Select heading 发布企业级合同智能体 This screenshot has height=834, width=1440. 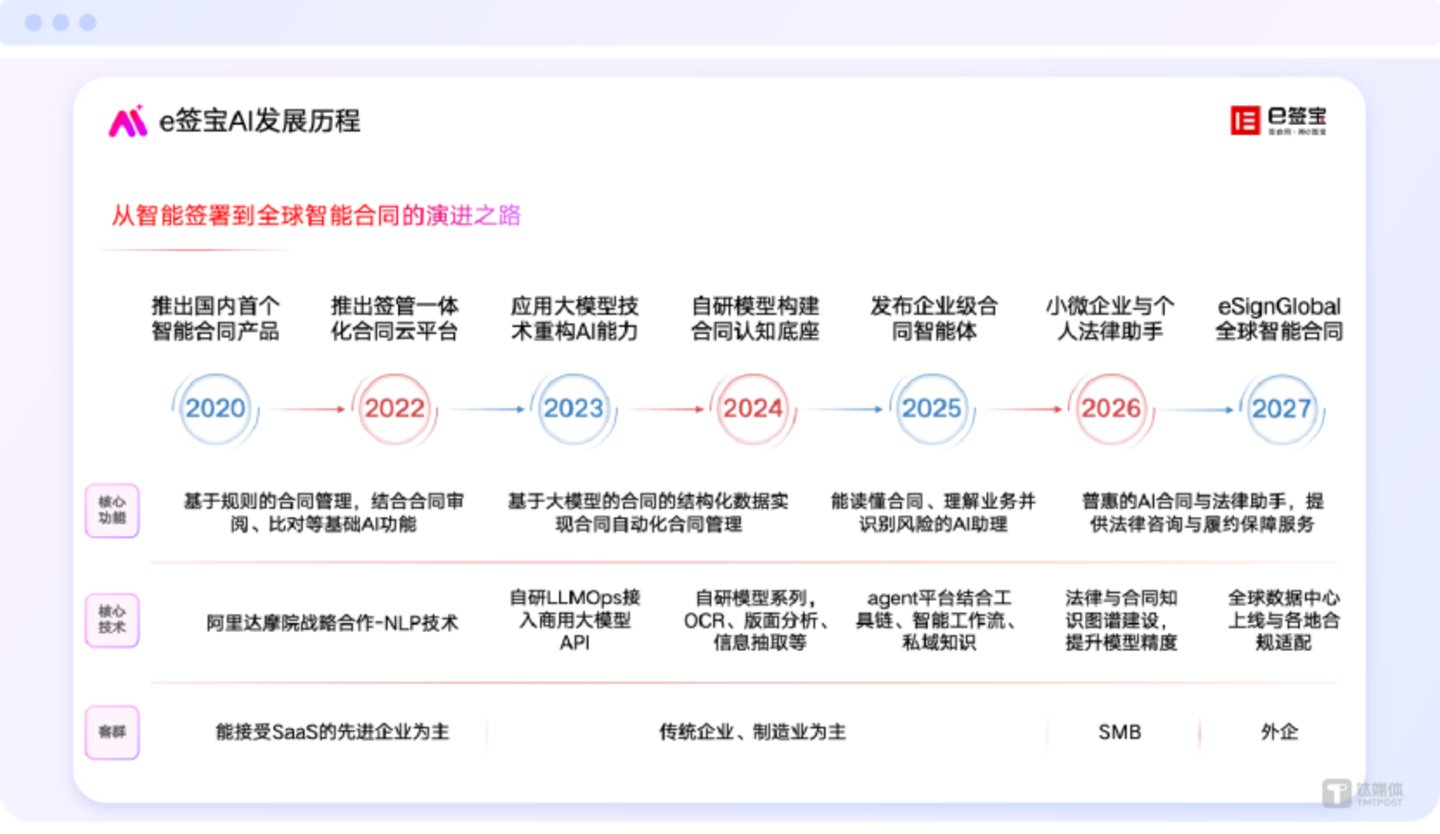click(x=934, y=318)
